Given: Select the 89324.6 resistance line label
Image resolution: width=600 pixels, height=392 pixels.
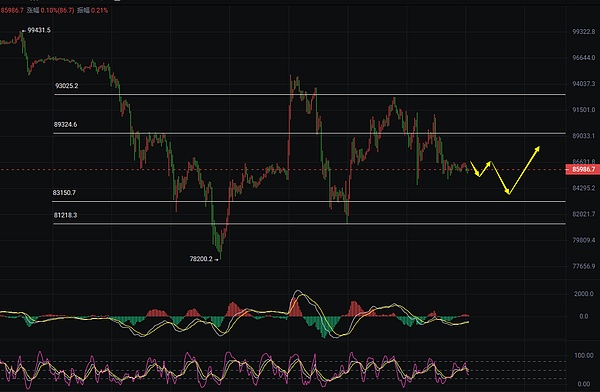Looking at the screenshot, I should [x=65, y=124].
